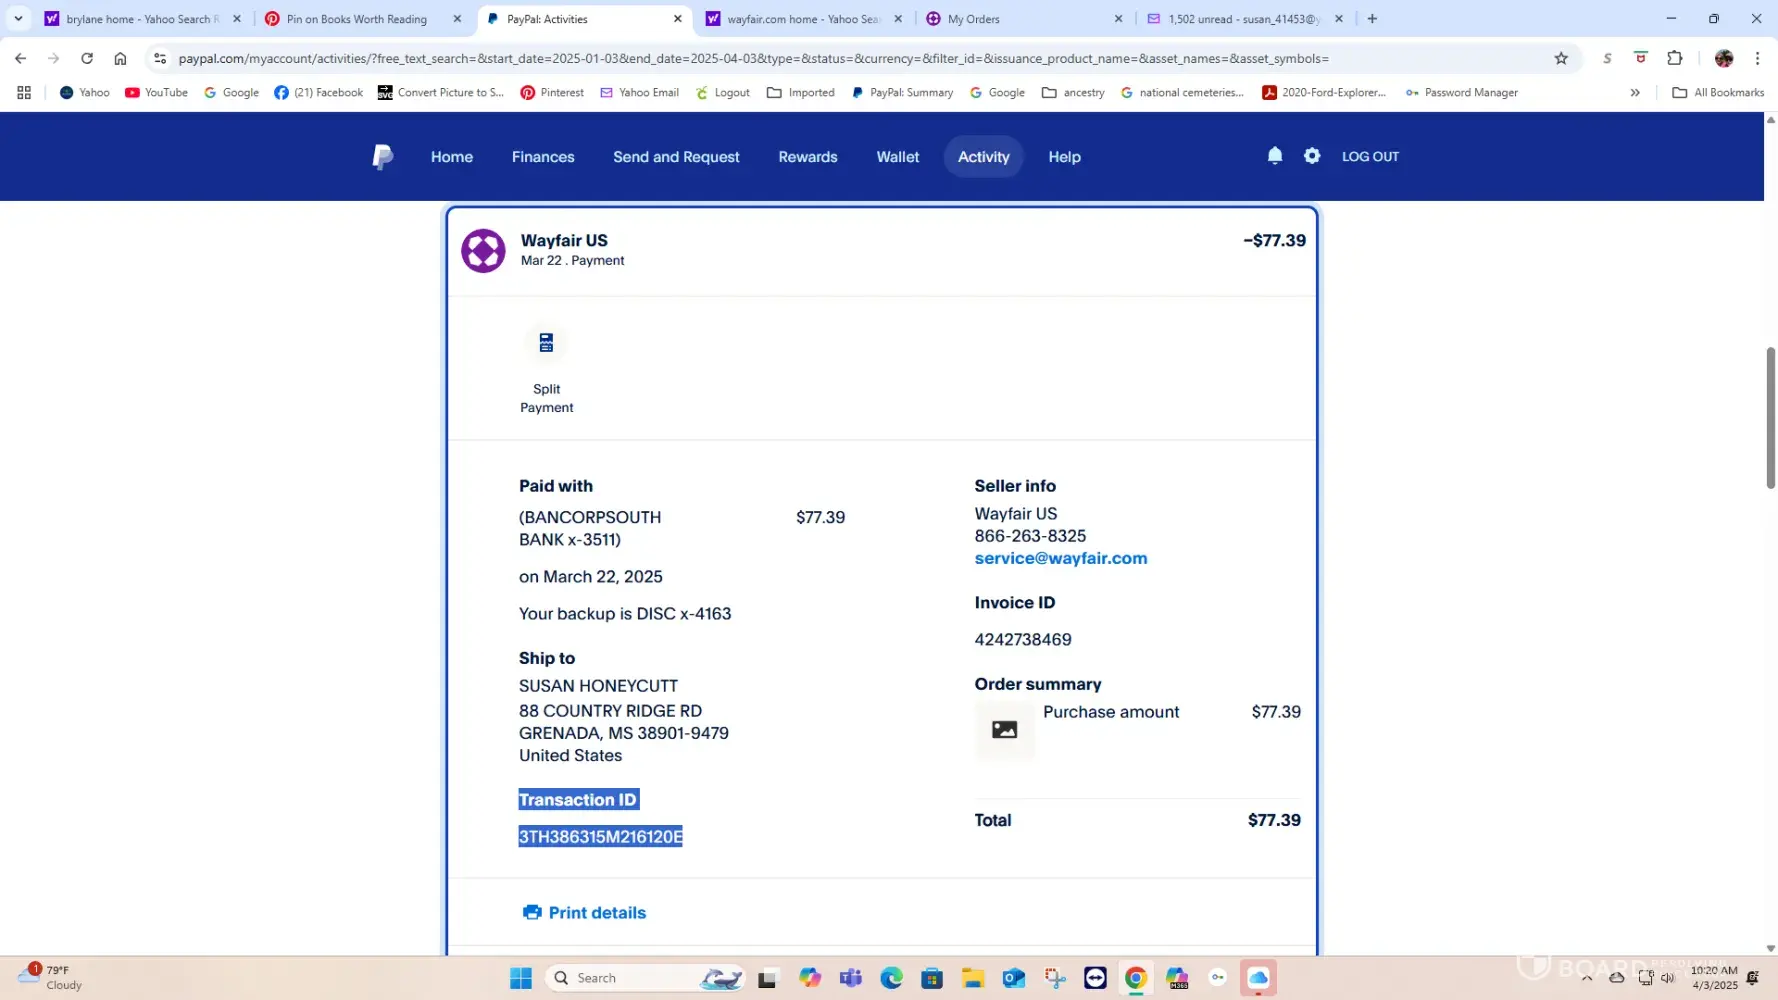Open the browser Extensions puzzle icon
This screenshot has width=1778, height=1000.
point(1674,58)
